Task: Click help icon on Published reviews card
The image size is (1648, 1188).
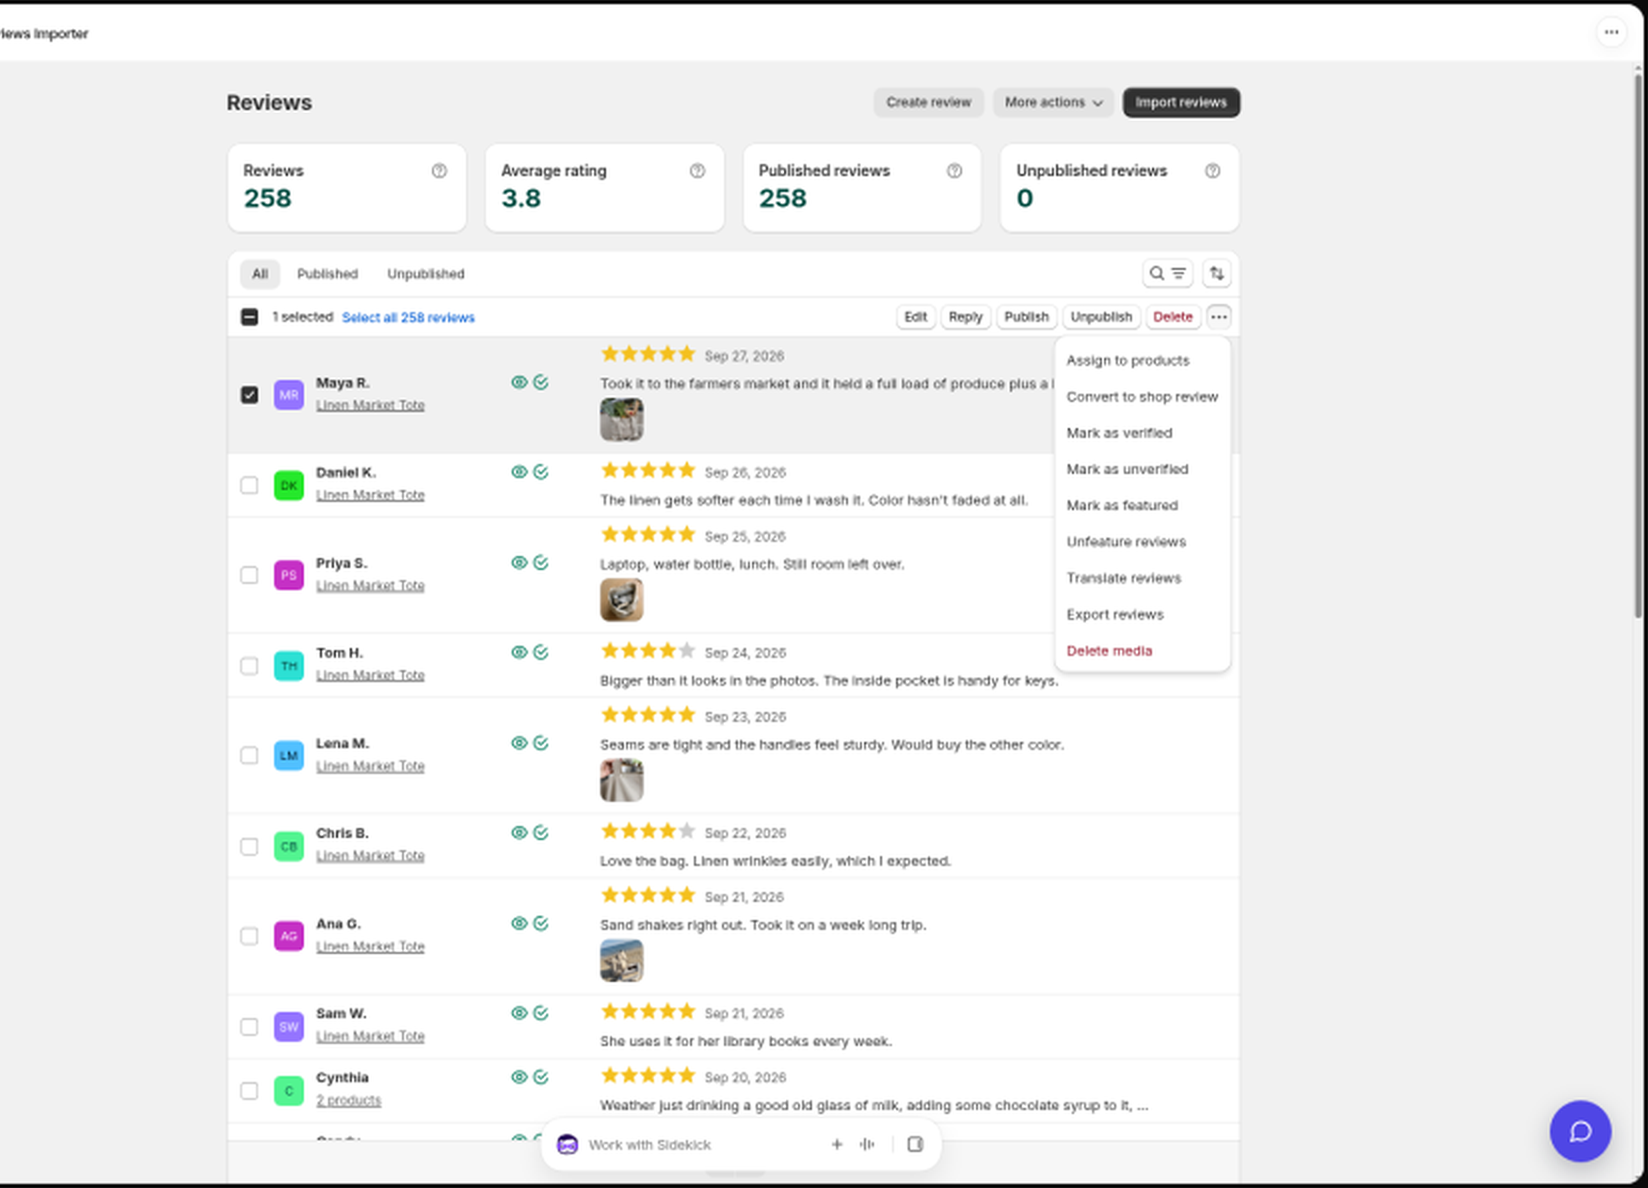Action: click(955, 171)
